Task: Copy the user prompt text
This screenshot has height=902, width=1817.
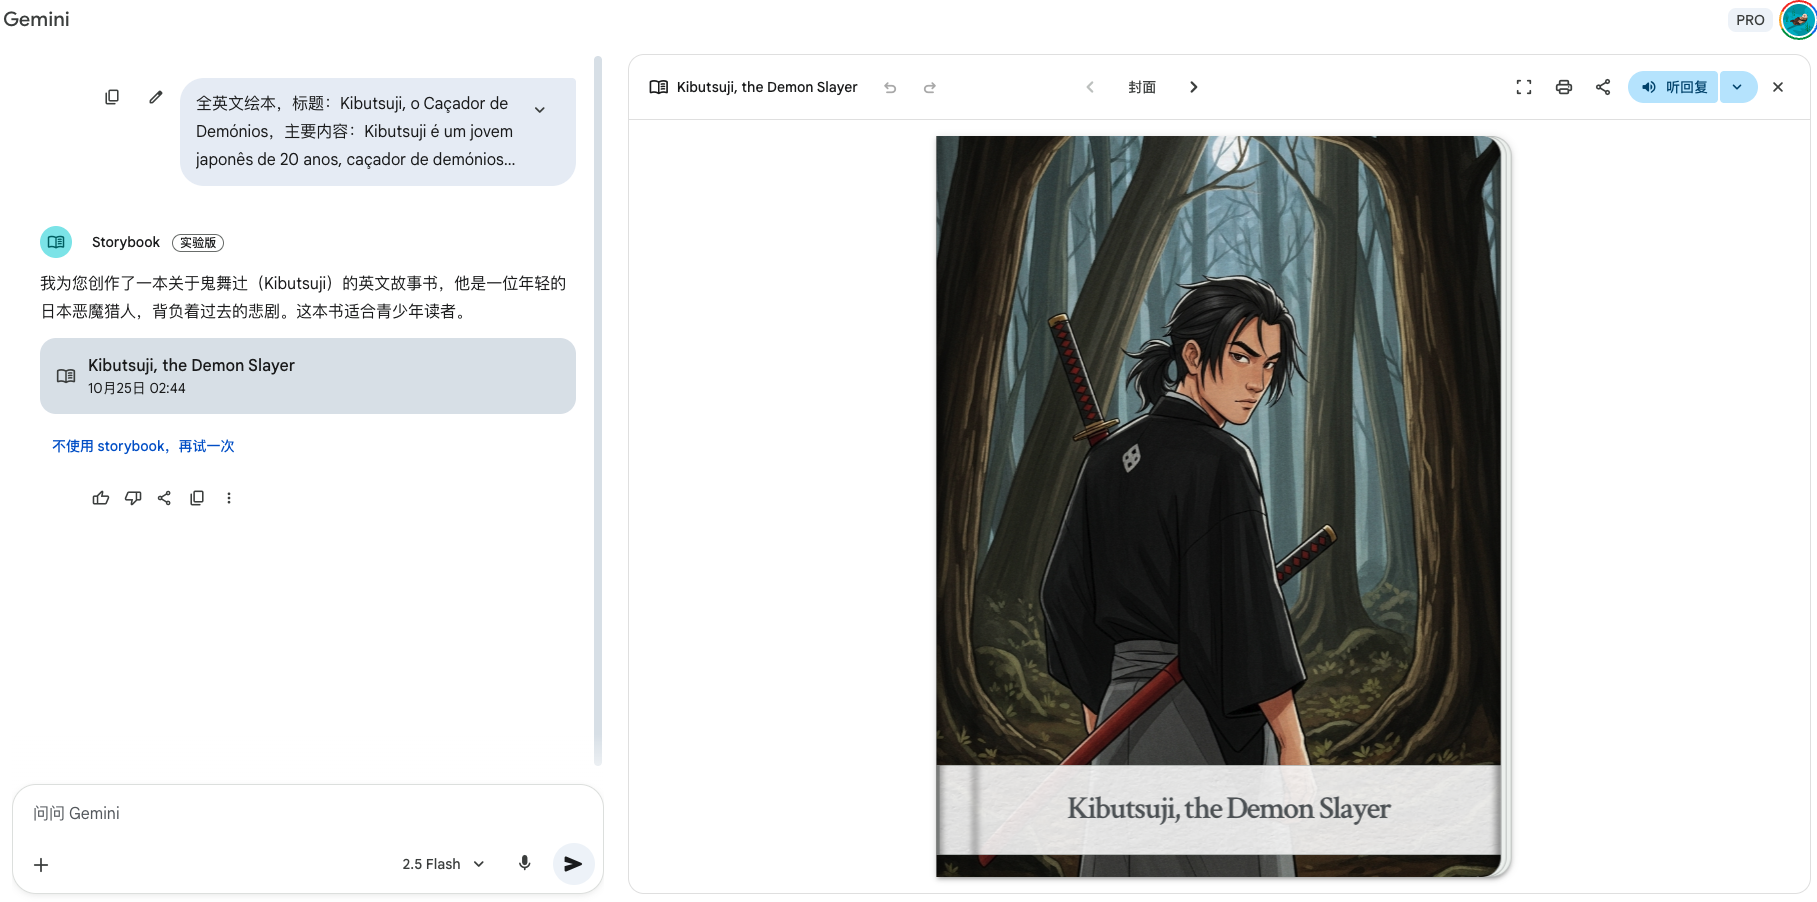Action: point(112,97)
